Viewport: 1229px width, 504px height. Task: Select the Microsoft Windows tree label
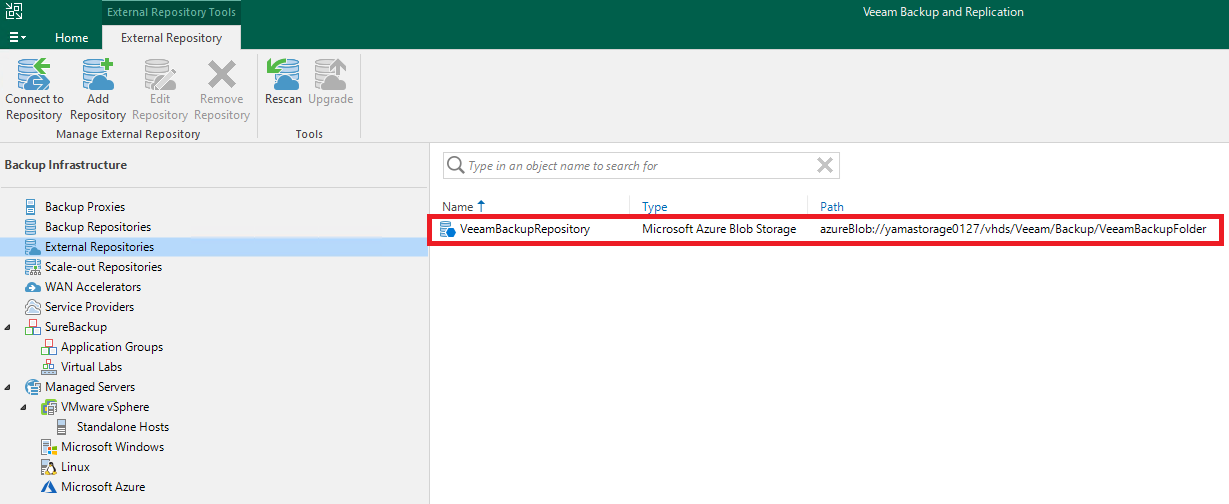click(x=112, y=447)
